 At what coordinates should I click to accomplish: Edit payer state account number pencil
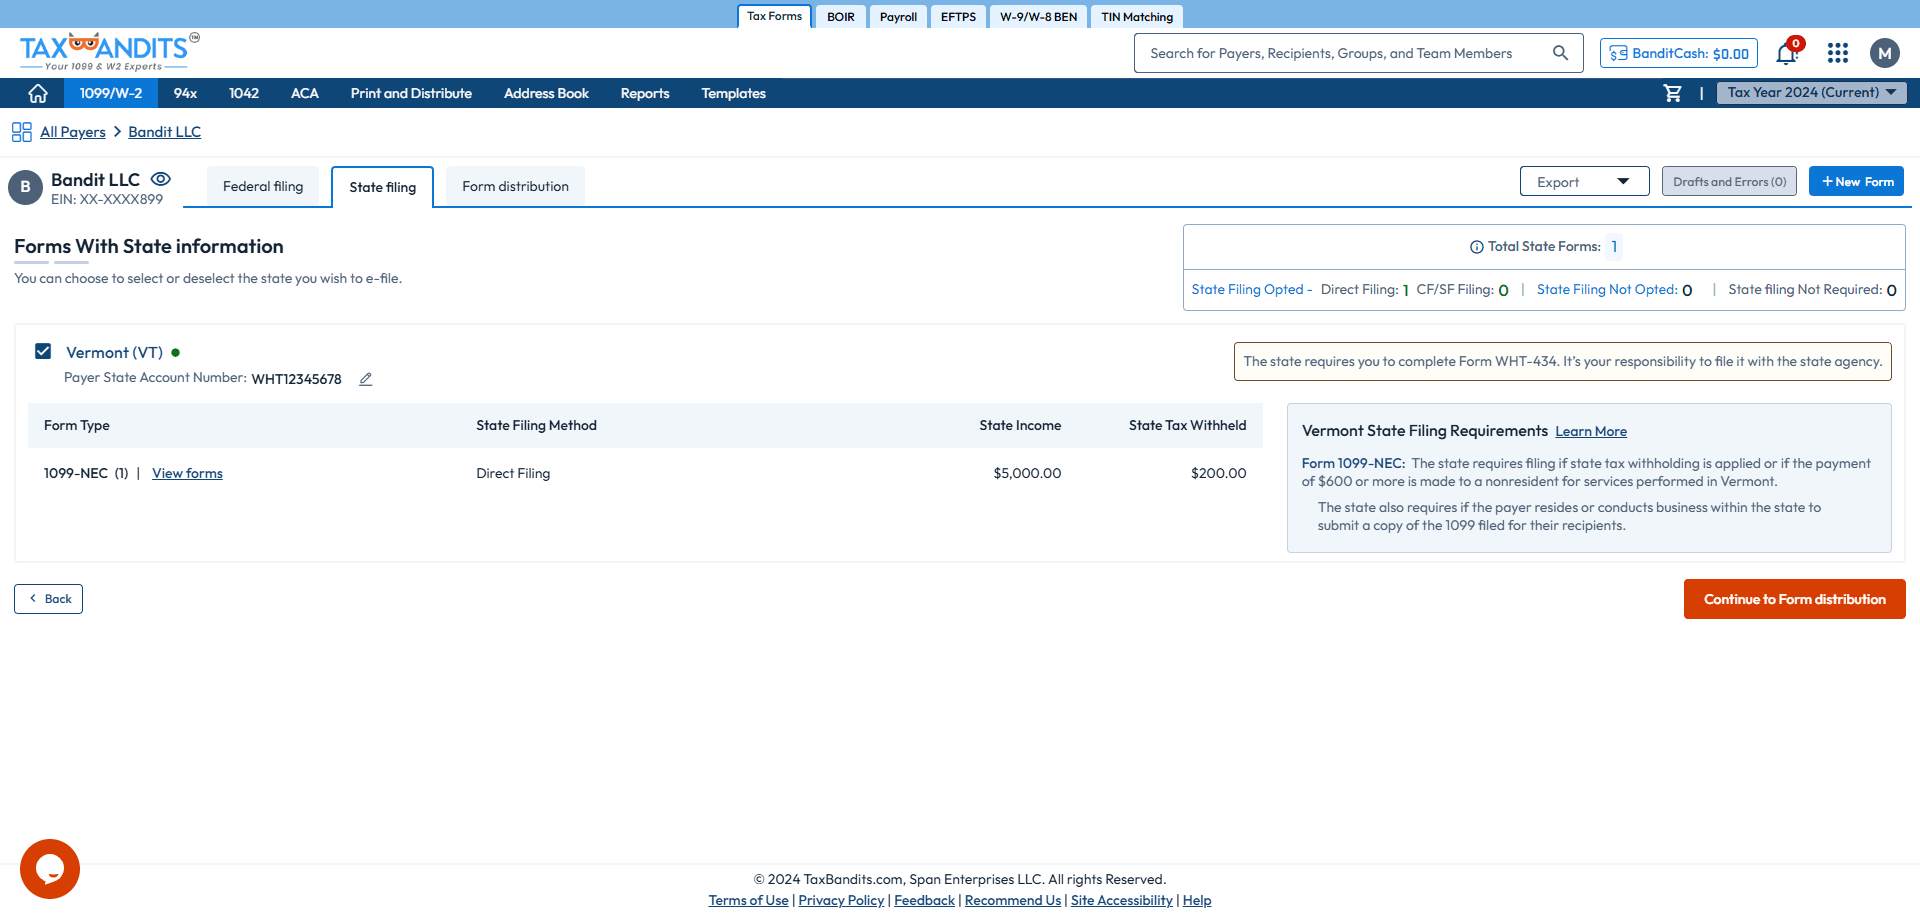(x=366, y=379)
